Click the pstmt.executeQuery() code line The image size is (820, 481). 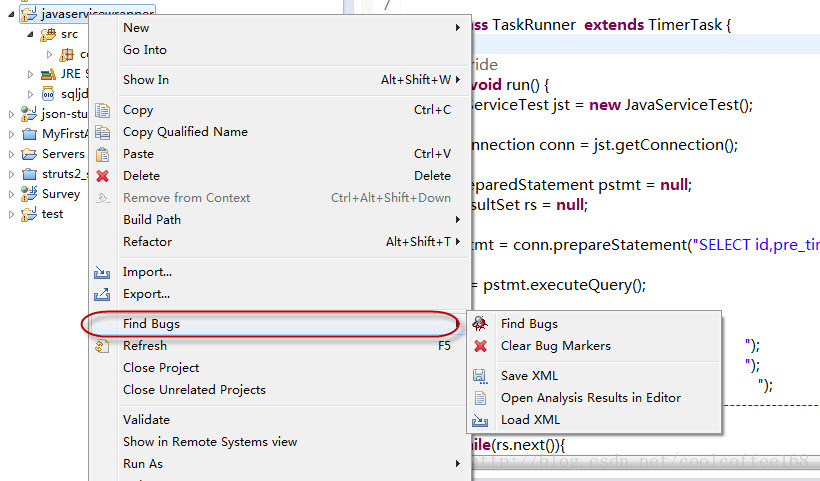pos(564,285)
